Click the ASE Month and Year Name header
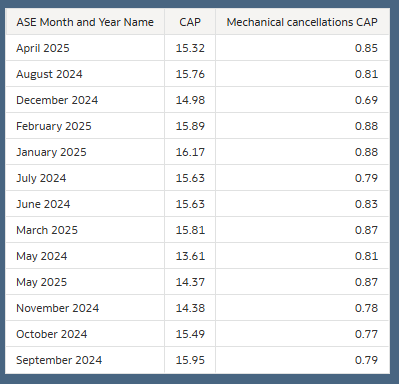 tap(85, 22)
